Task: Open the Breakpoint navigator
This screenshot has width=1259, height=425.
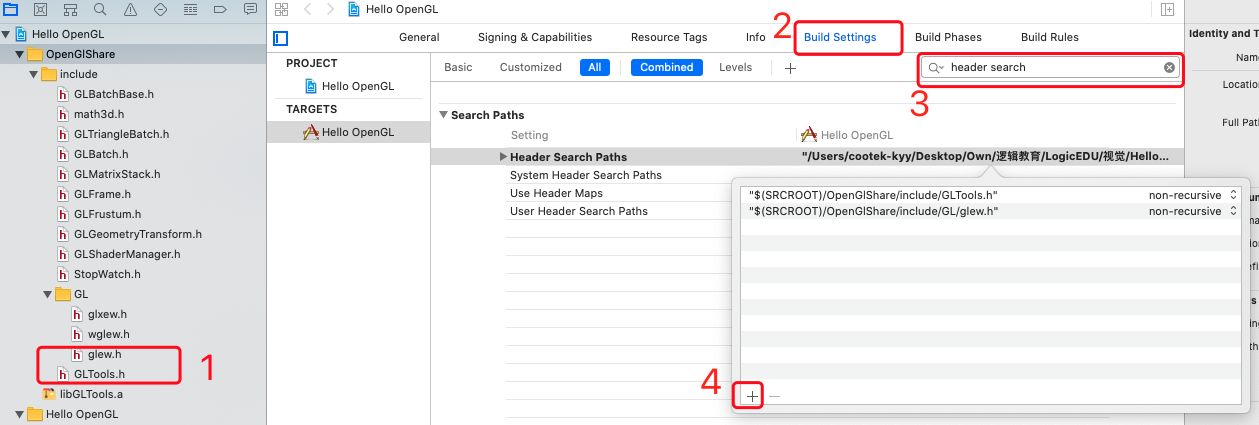Action: tap(221, 9)
